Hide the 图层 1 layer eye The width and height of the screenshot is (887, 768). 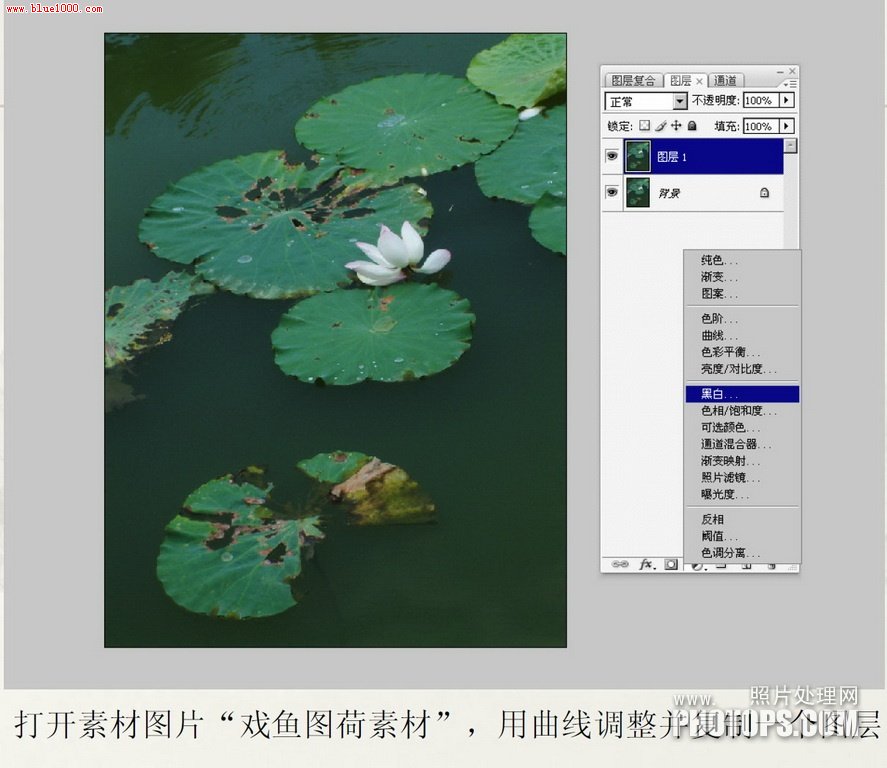[612, 156]
